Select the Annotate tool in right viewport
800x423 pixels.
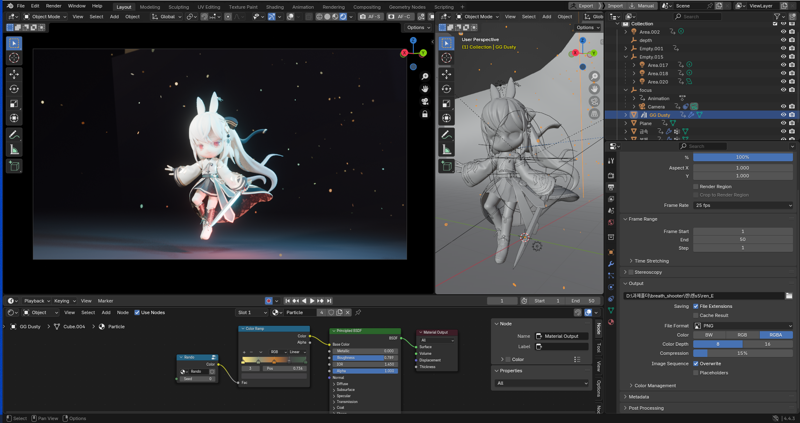tap(446, 135)
